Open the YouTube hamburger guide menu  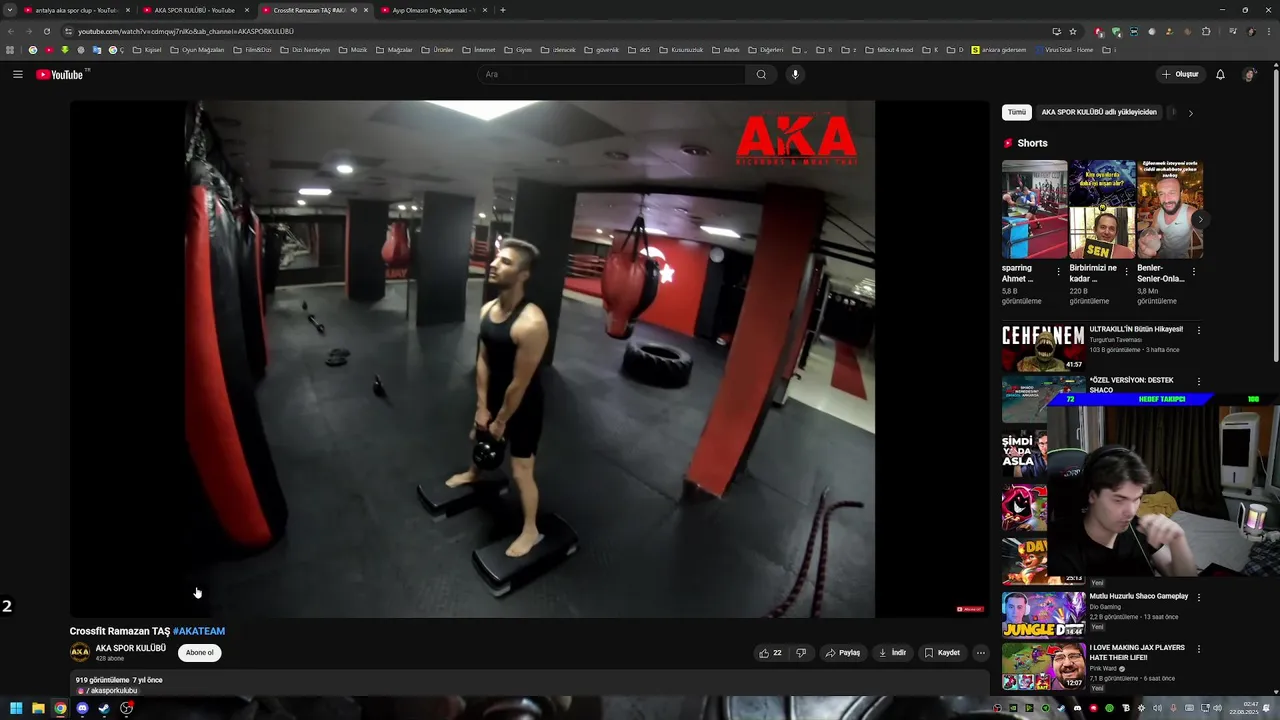click(17, 74)
